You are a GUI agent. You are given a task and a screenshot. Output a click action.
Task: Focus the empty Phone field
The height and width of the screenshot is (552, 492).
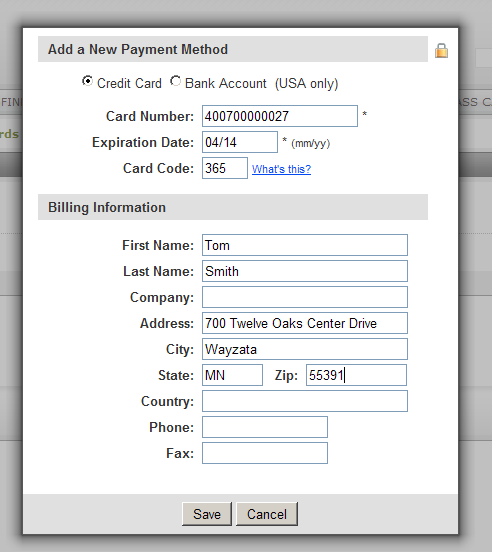coord(265,427)
